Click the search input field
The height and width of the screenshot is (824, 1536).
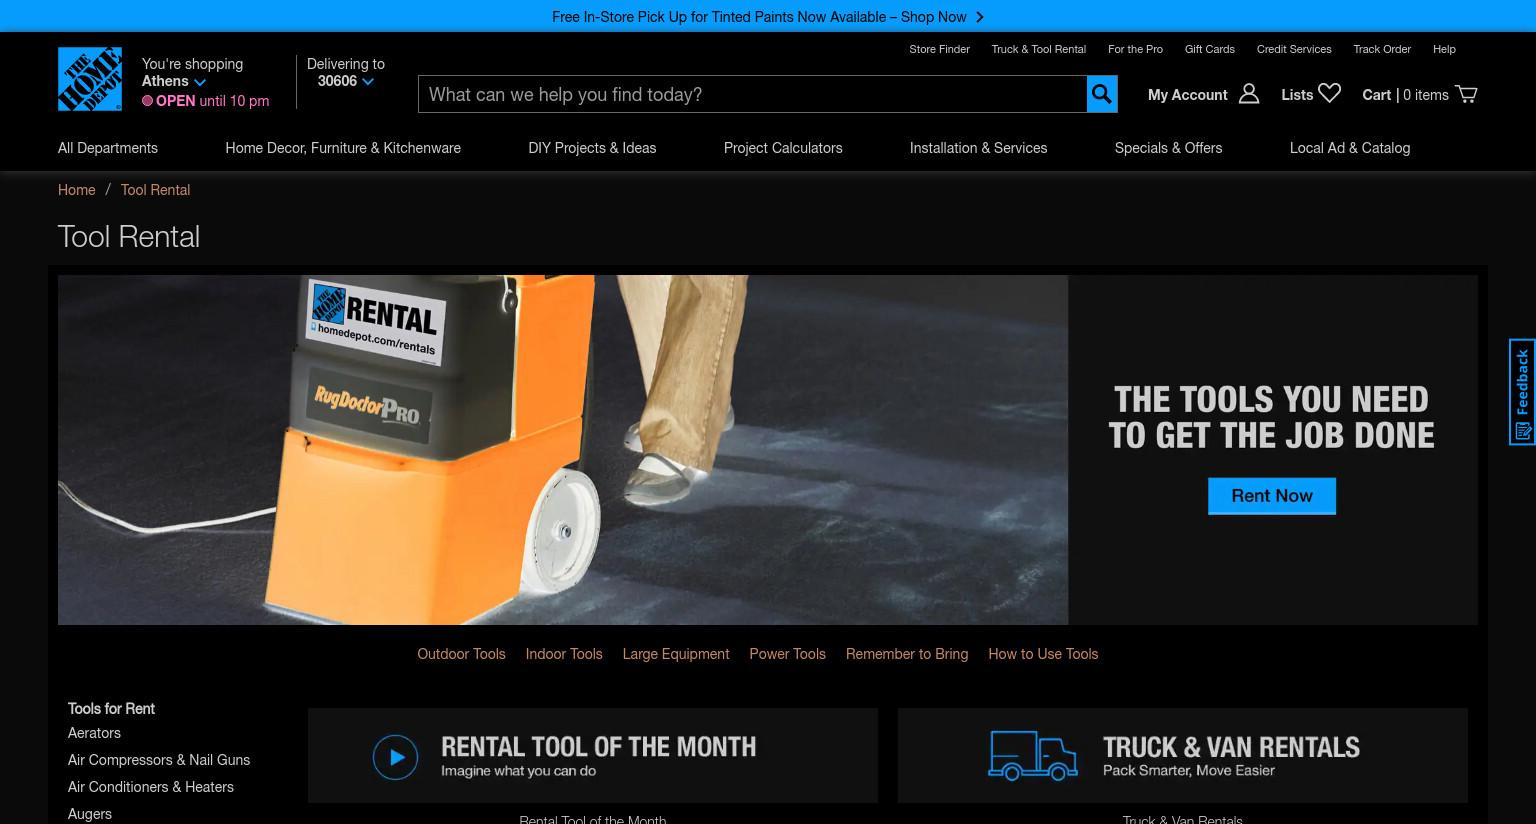[x=752, y=94]
